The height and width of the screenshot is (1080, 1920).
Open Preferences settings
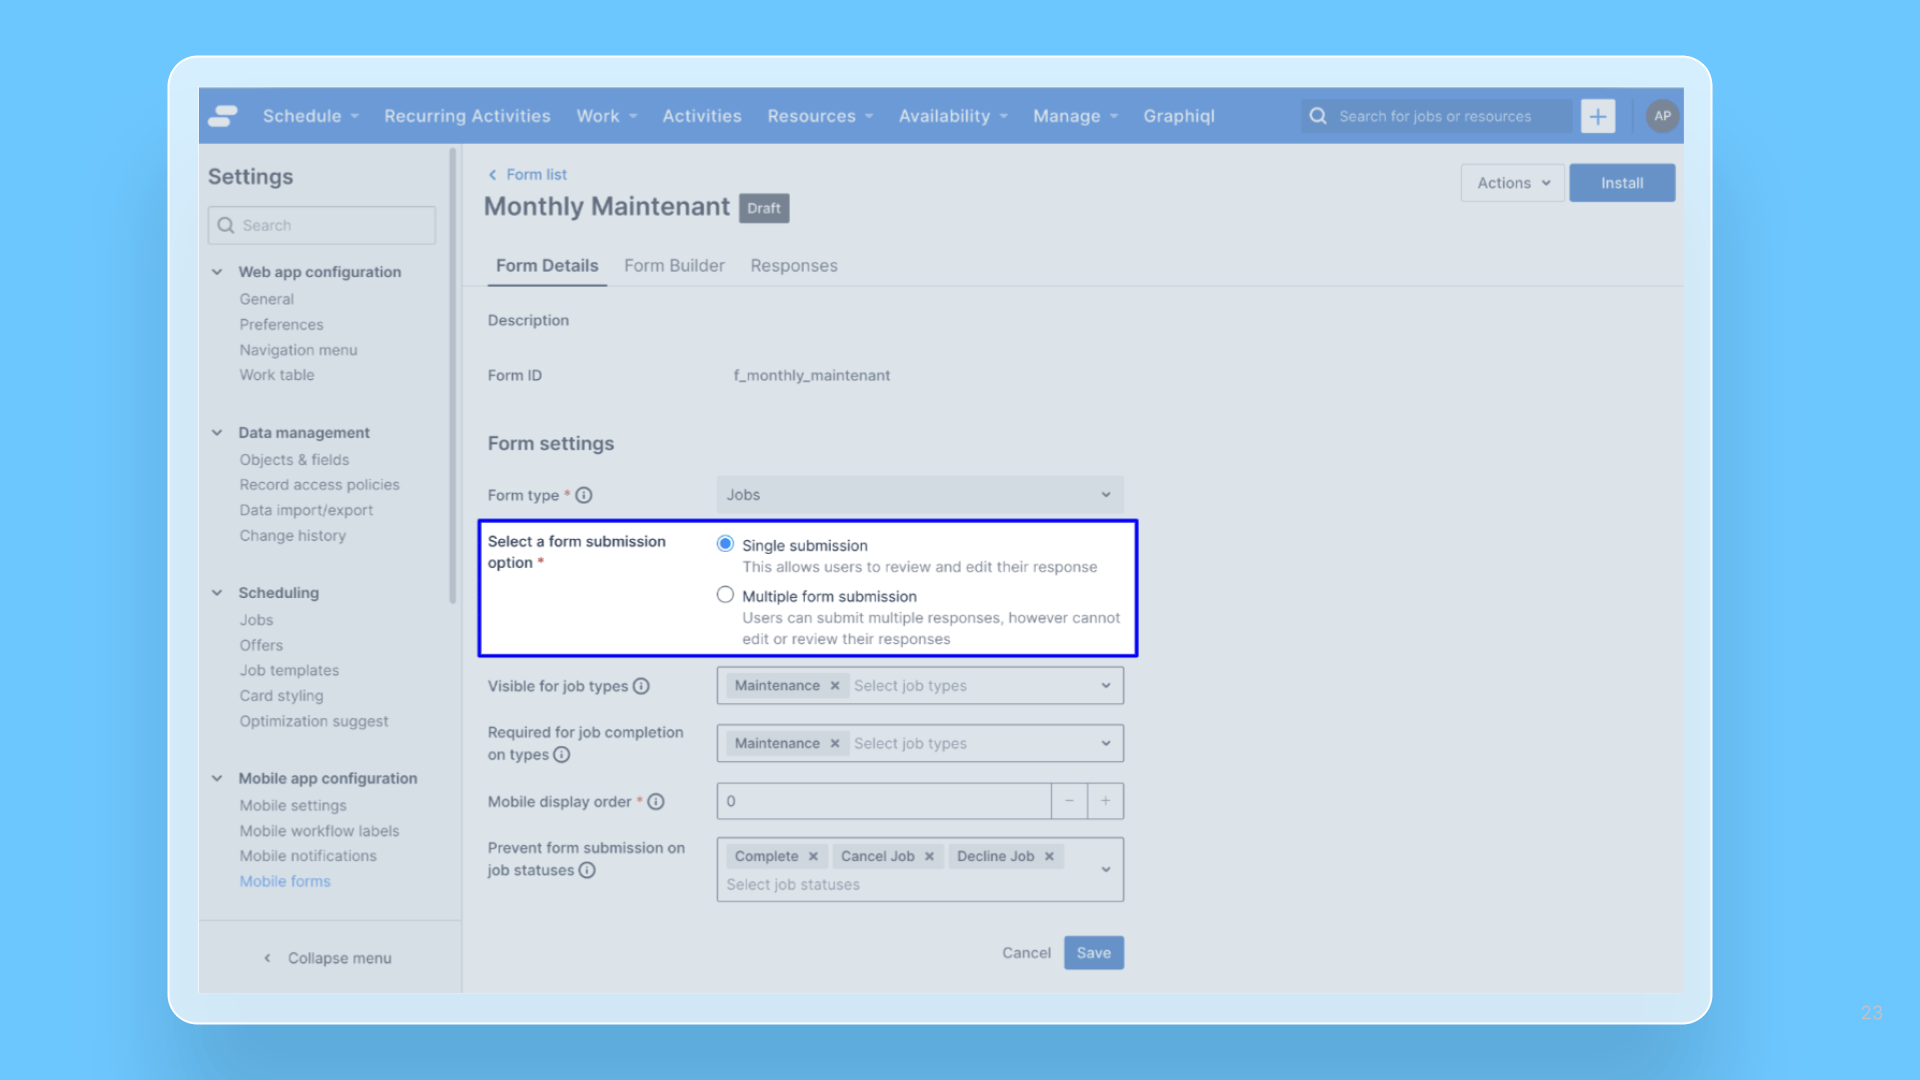click(282, 325)
